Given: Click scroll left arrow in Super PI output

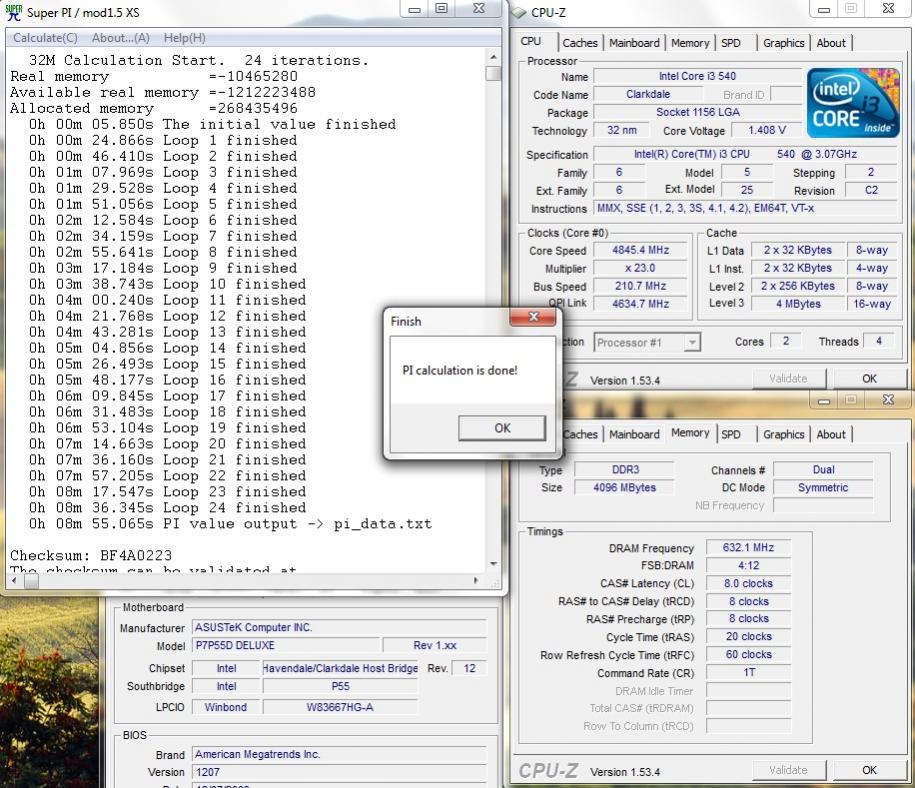Looking at the screenshot, I should pos(14,581).
